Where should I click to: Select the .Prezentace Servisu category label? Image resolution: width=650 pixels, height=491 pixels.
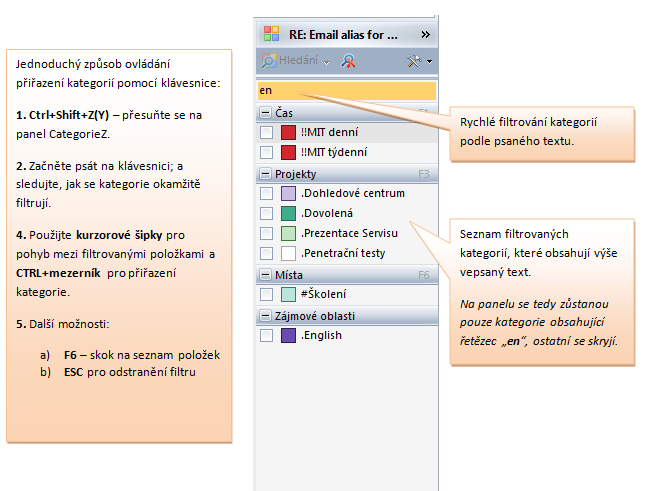tap(349, 233)
